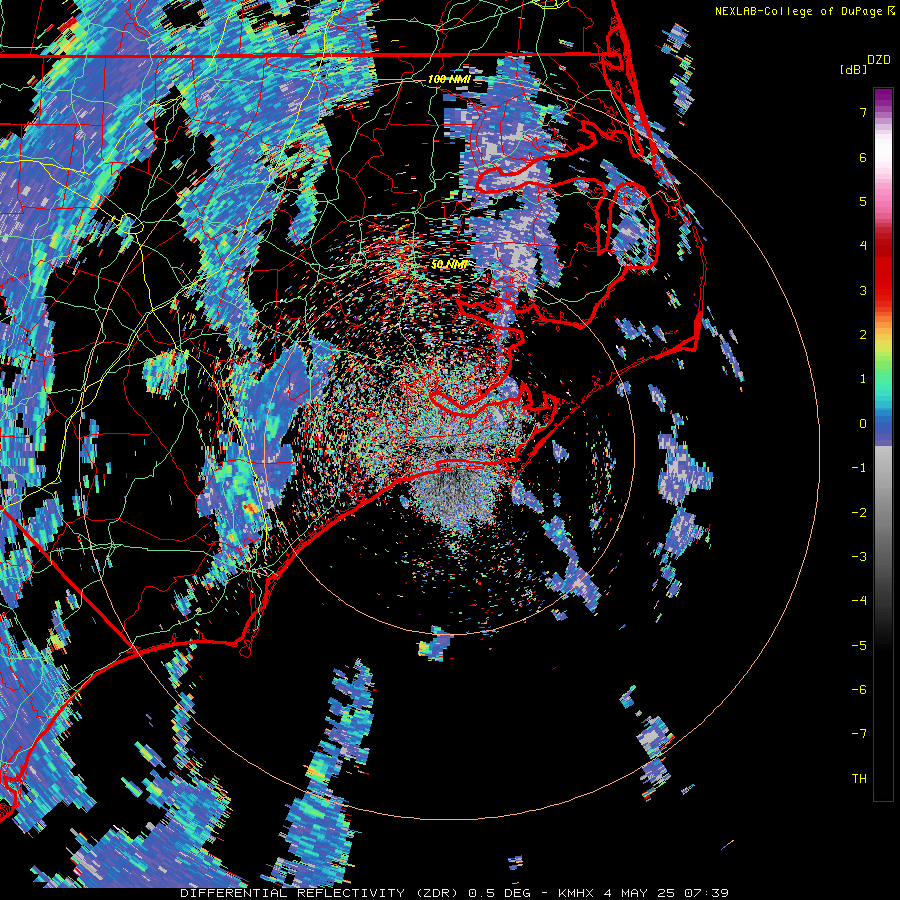
Task: Select the -3 value on the scale
Action: click(x=859, y=557)
